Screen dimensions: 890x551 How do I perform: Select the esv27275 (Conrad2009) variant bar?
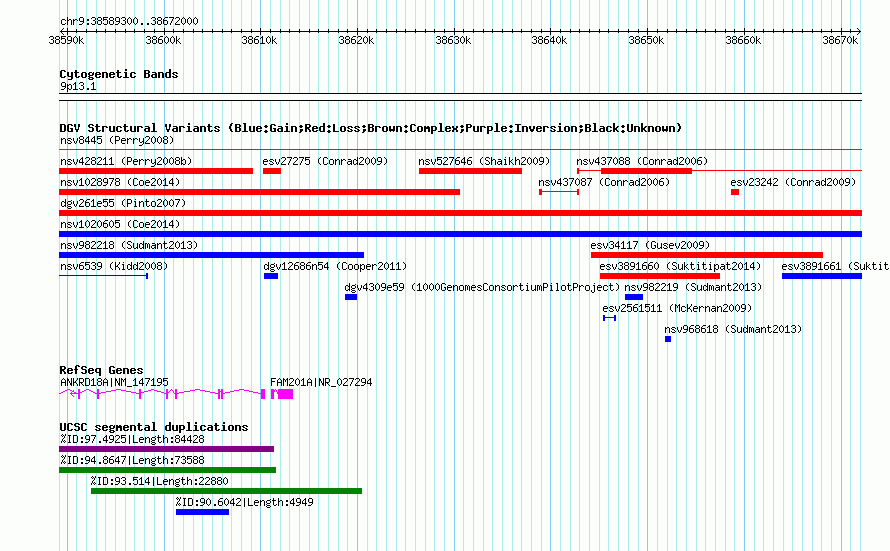point(272,171)
